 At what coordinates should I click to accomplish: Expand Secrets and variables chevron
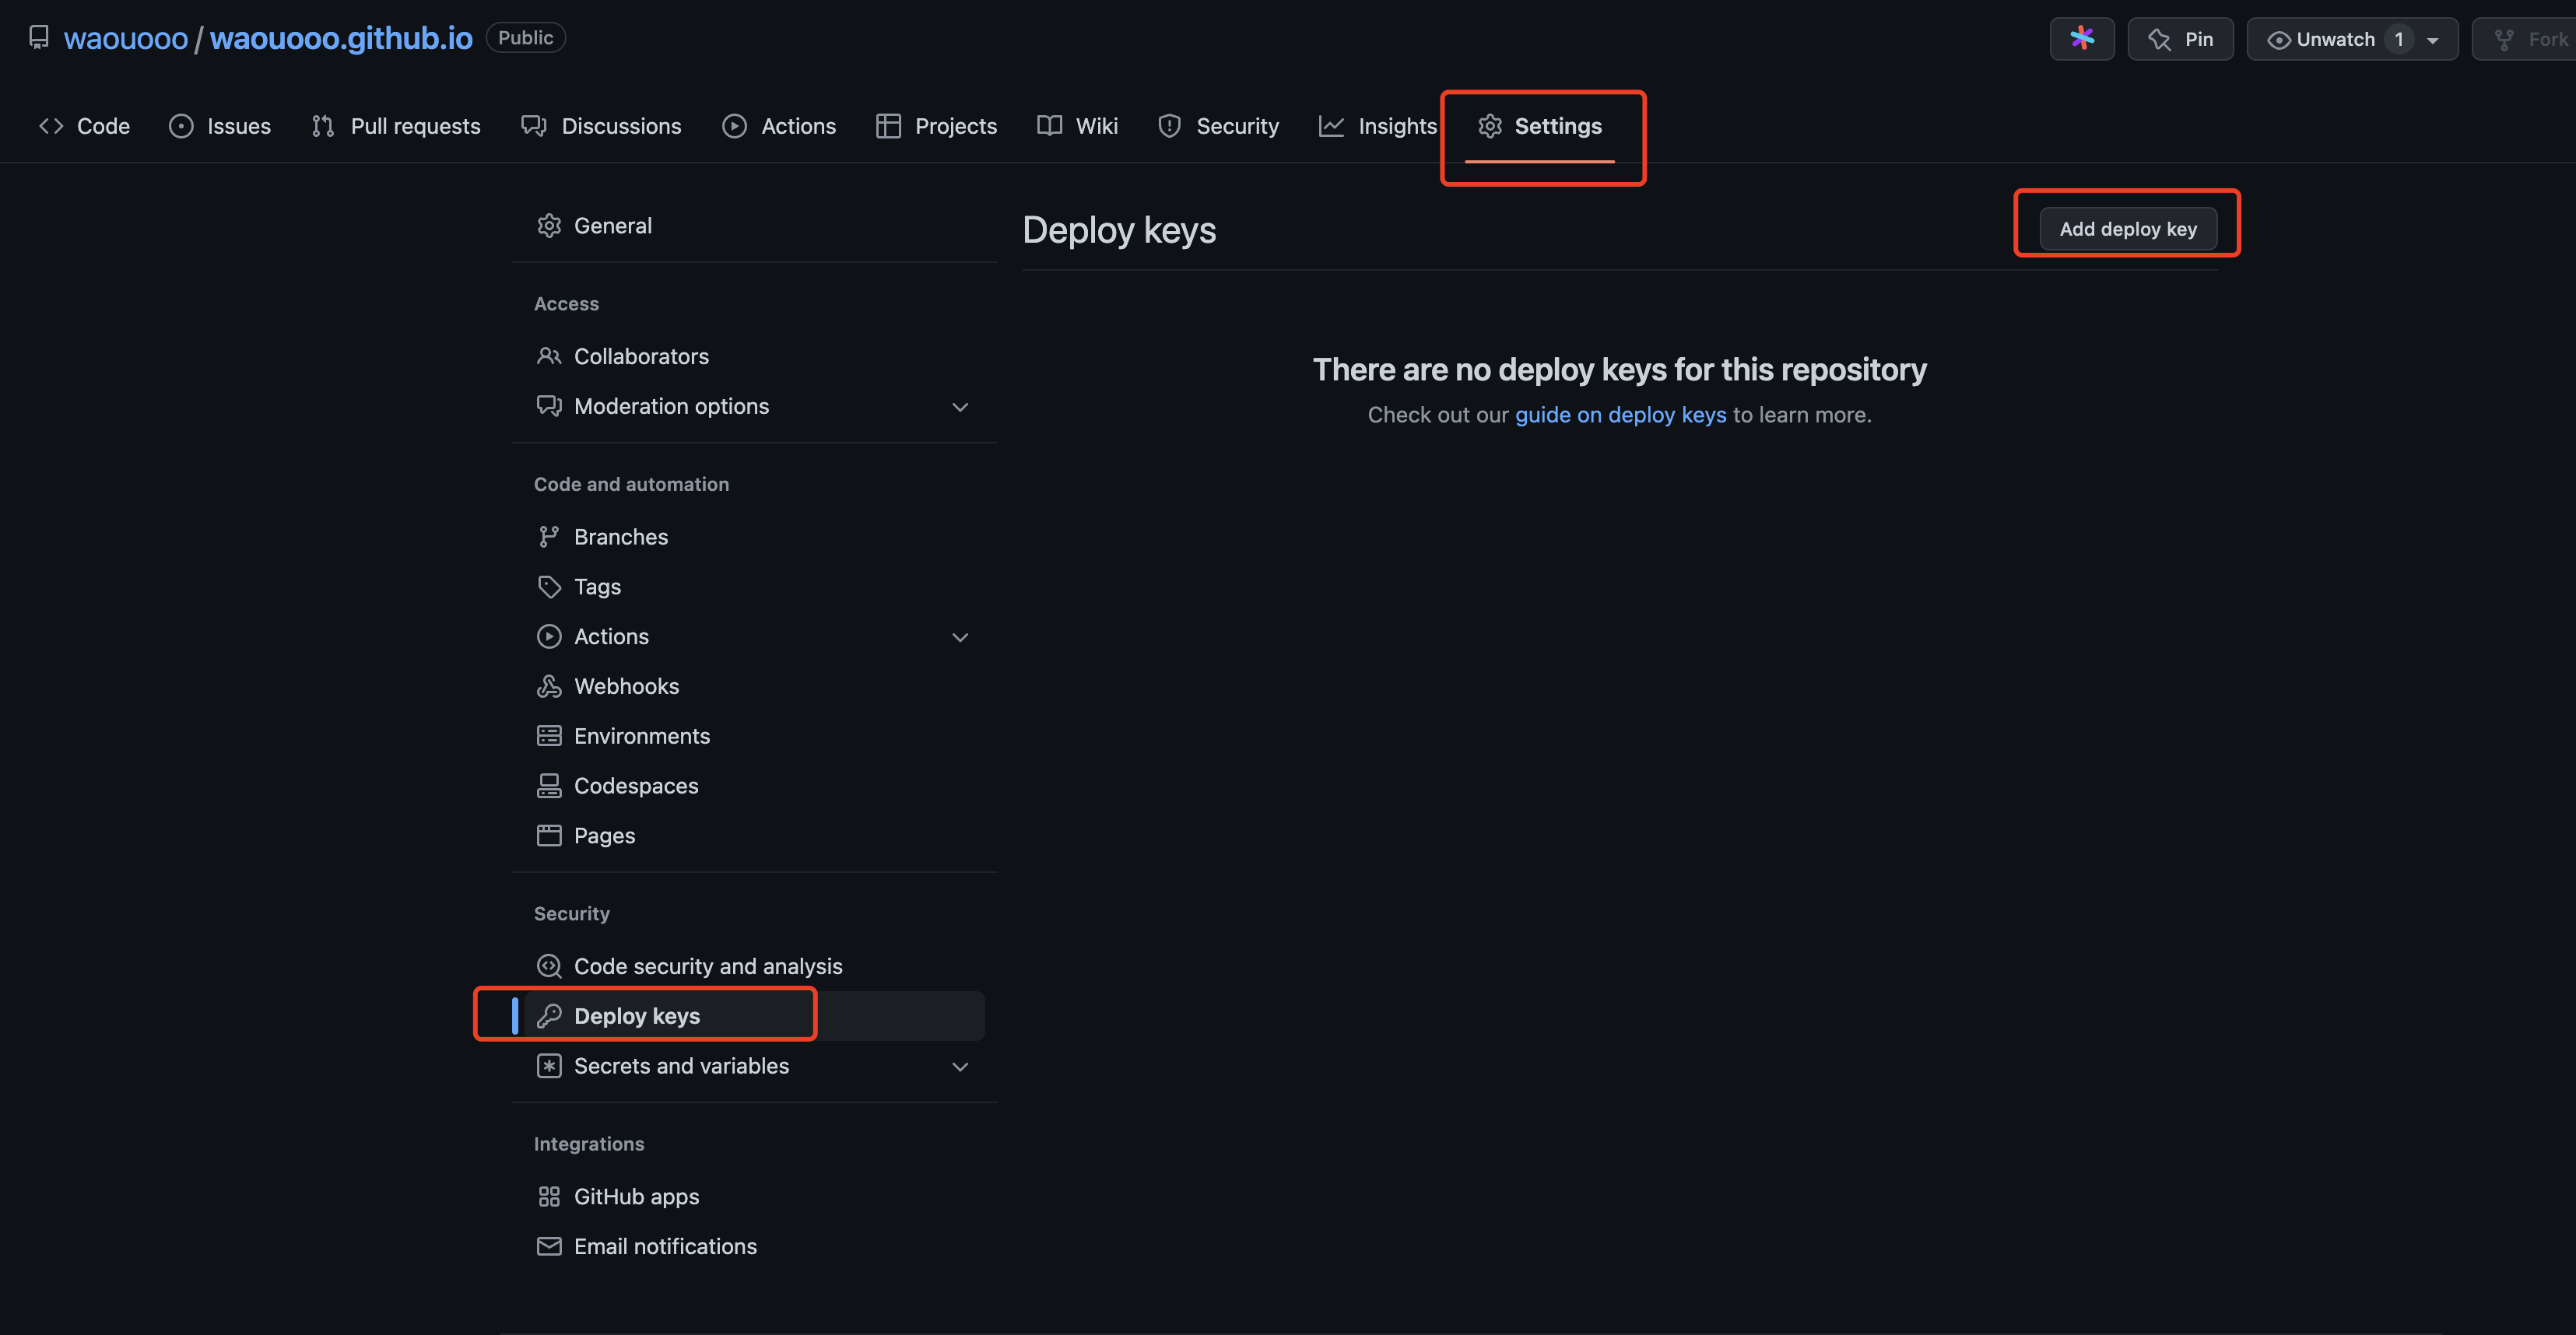click(x=960, y=1067)
